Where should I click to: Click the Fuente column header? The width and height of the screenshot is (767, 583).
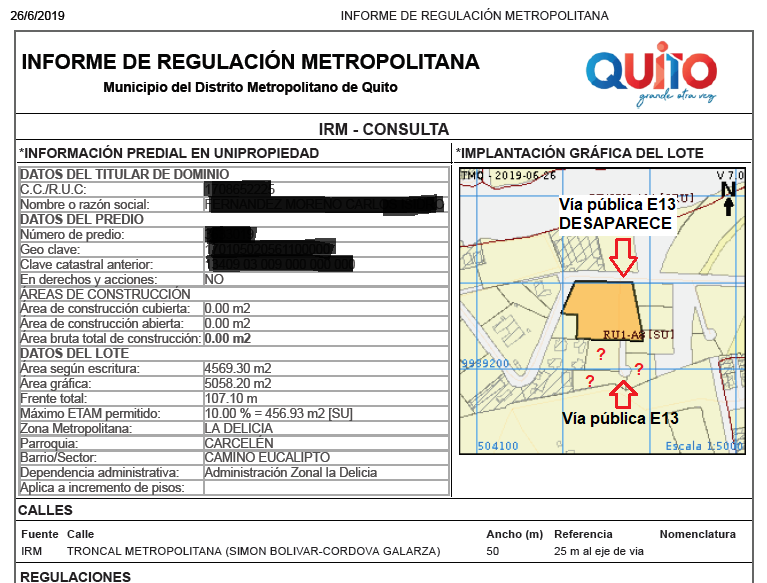[x=40, y=534]
